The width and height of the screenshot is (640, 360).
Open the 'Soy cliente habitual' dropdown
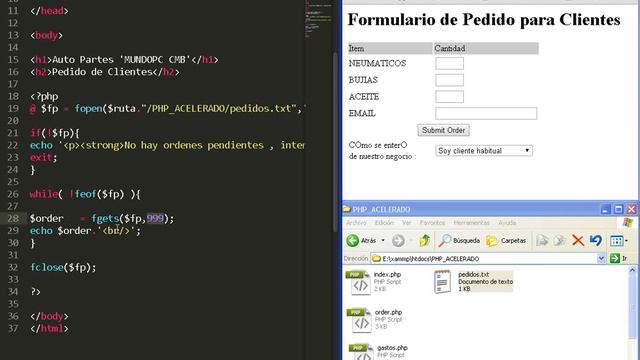pyautogui.click(x=484, y=151)
